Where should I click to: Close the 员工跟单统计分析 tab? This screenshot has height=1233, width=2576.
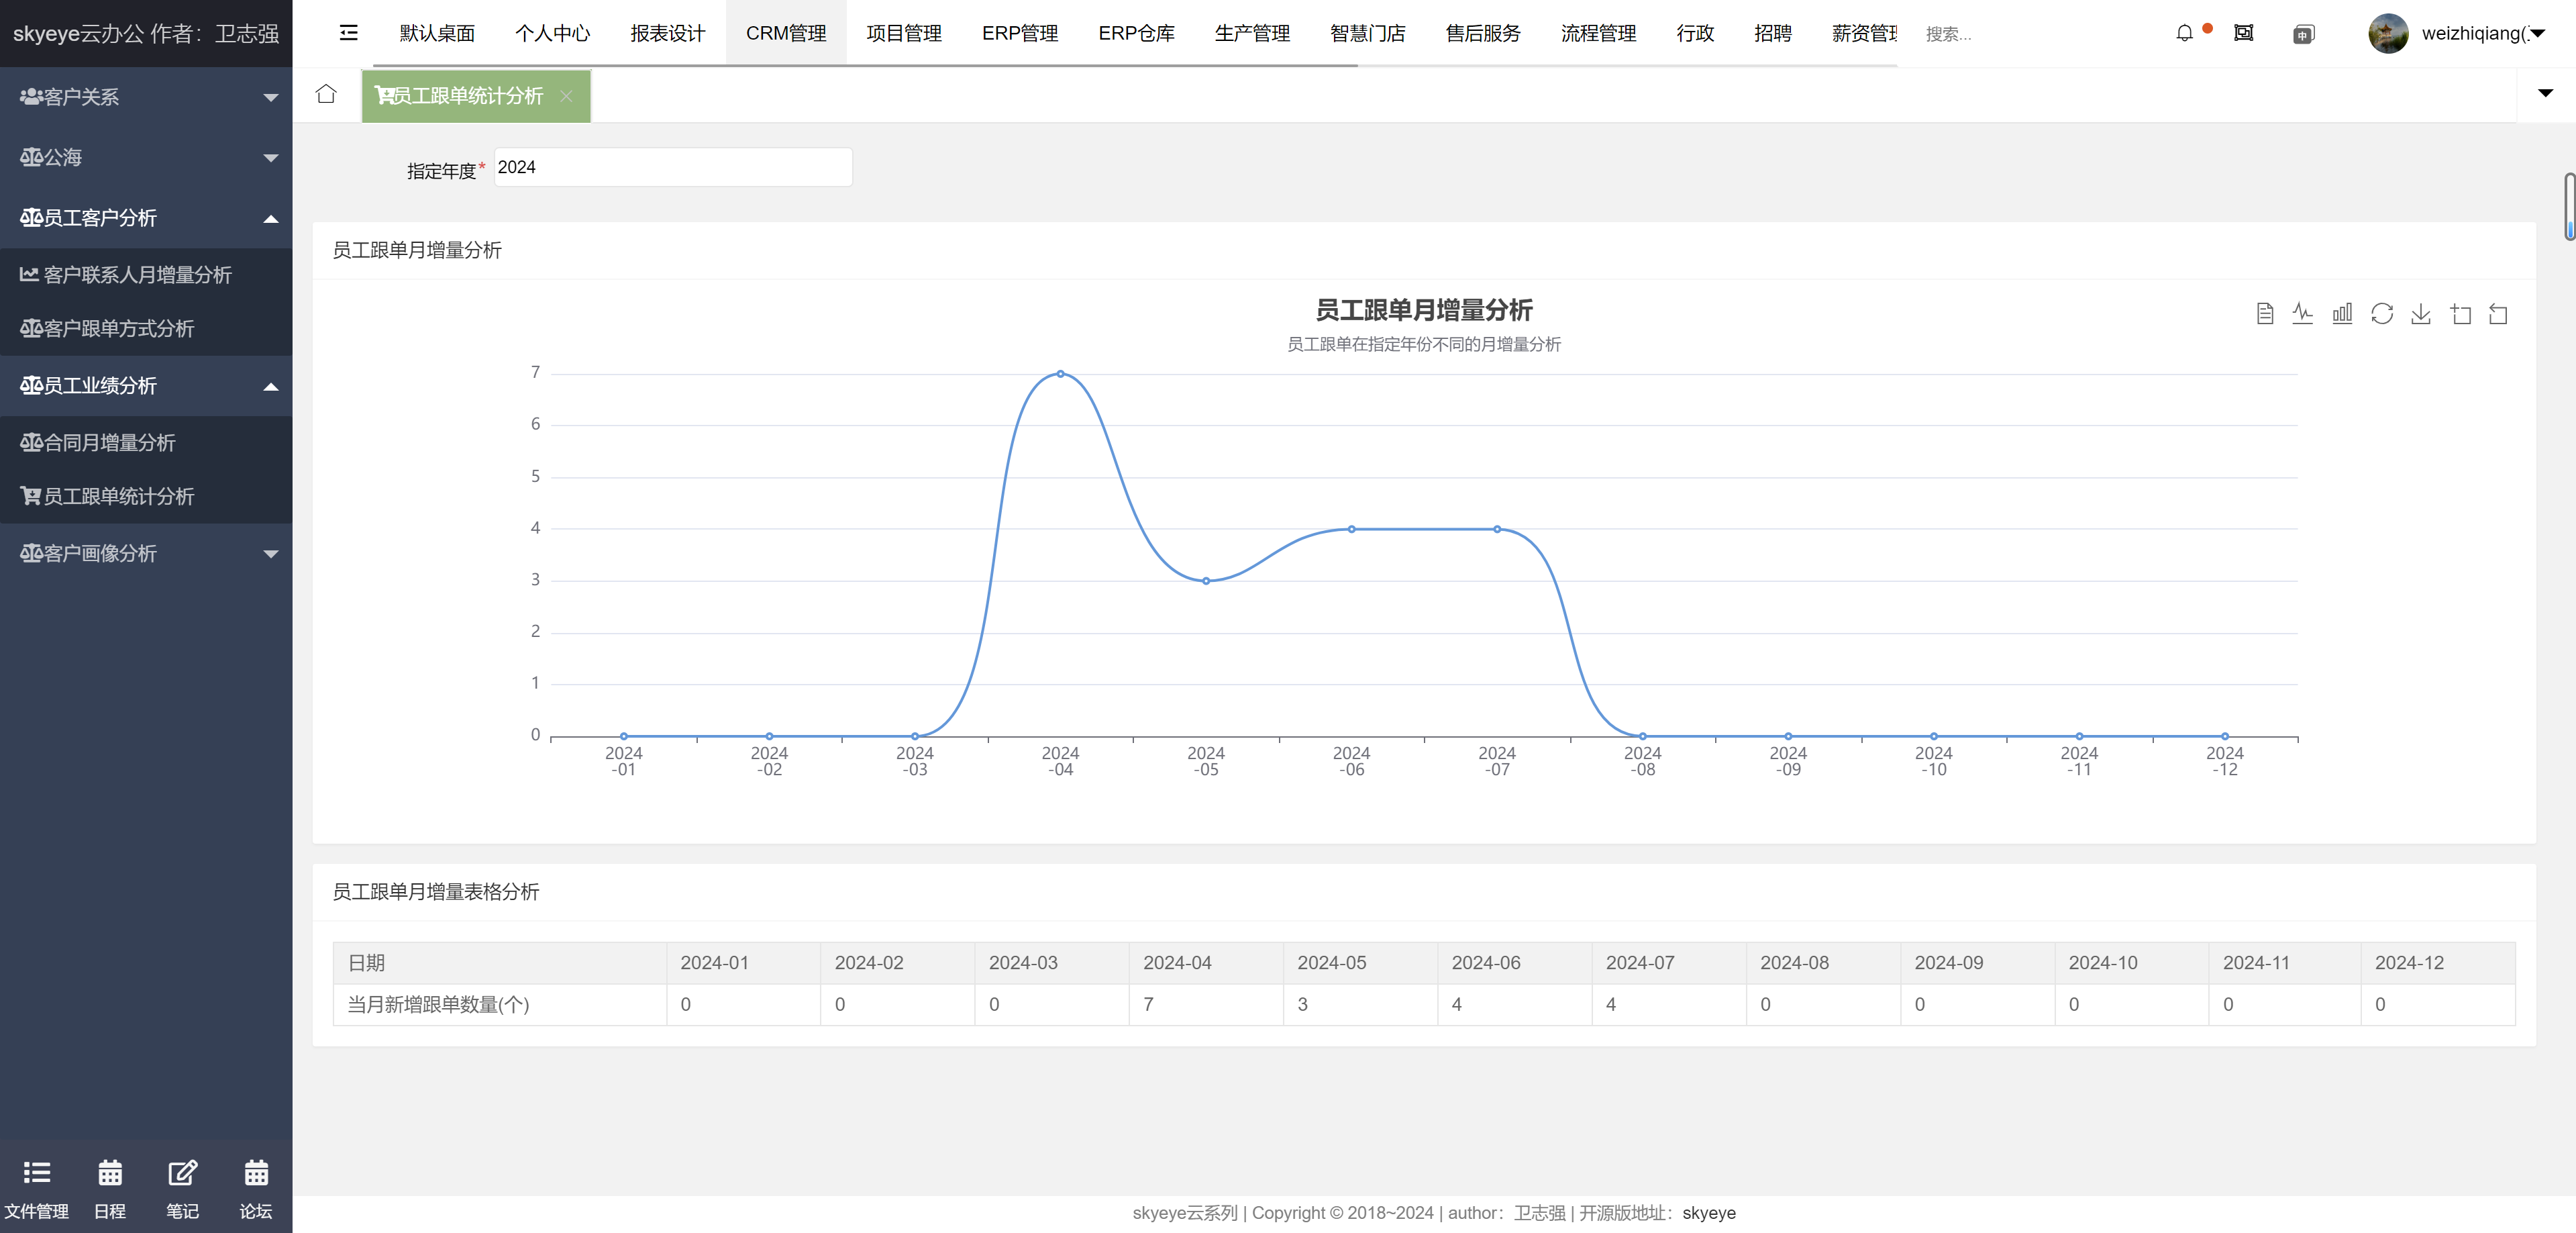coord(566,96)
